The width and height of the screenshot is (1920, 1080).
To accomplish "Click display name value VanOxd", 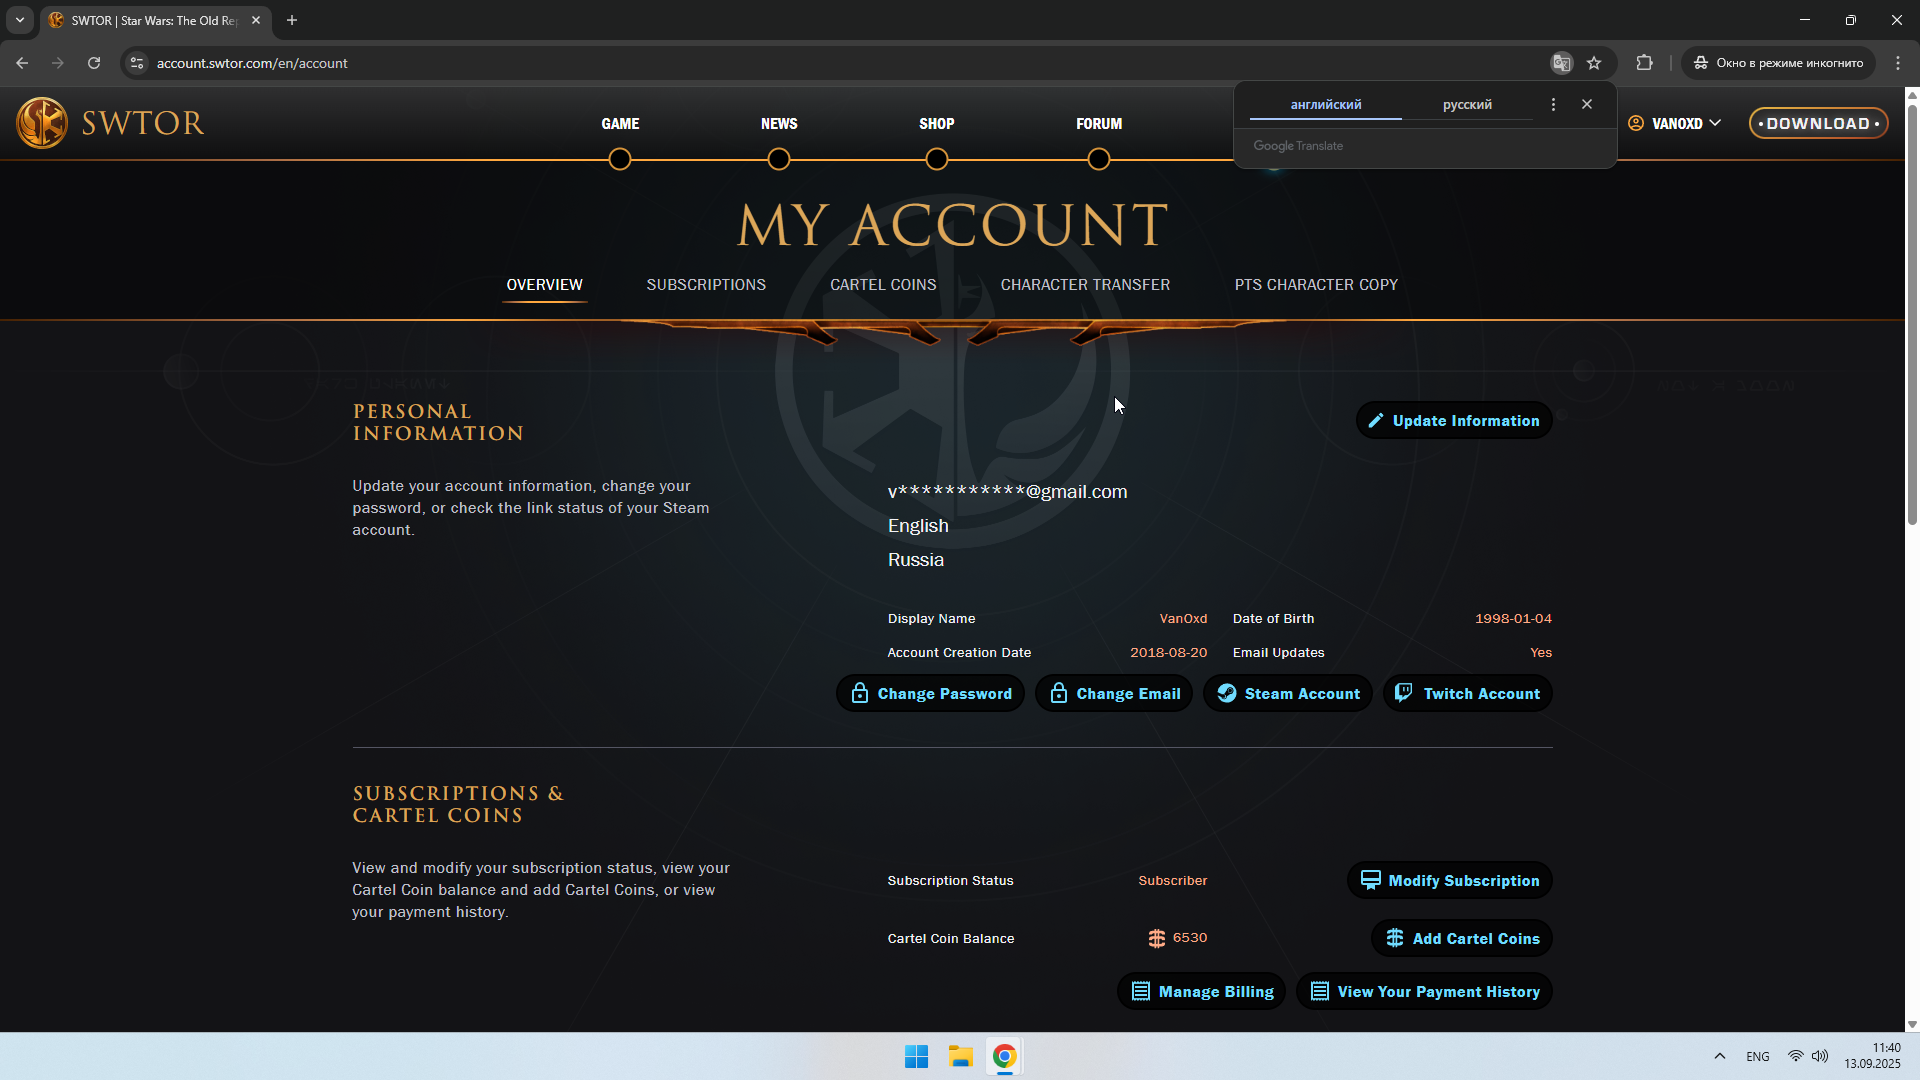I will [x=1183, y=619].
